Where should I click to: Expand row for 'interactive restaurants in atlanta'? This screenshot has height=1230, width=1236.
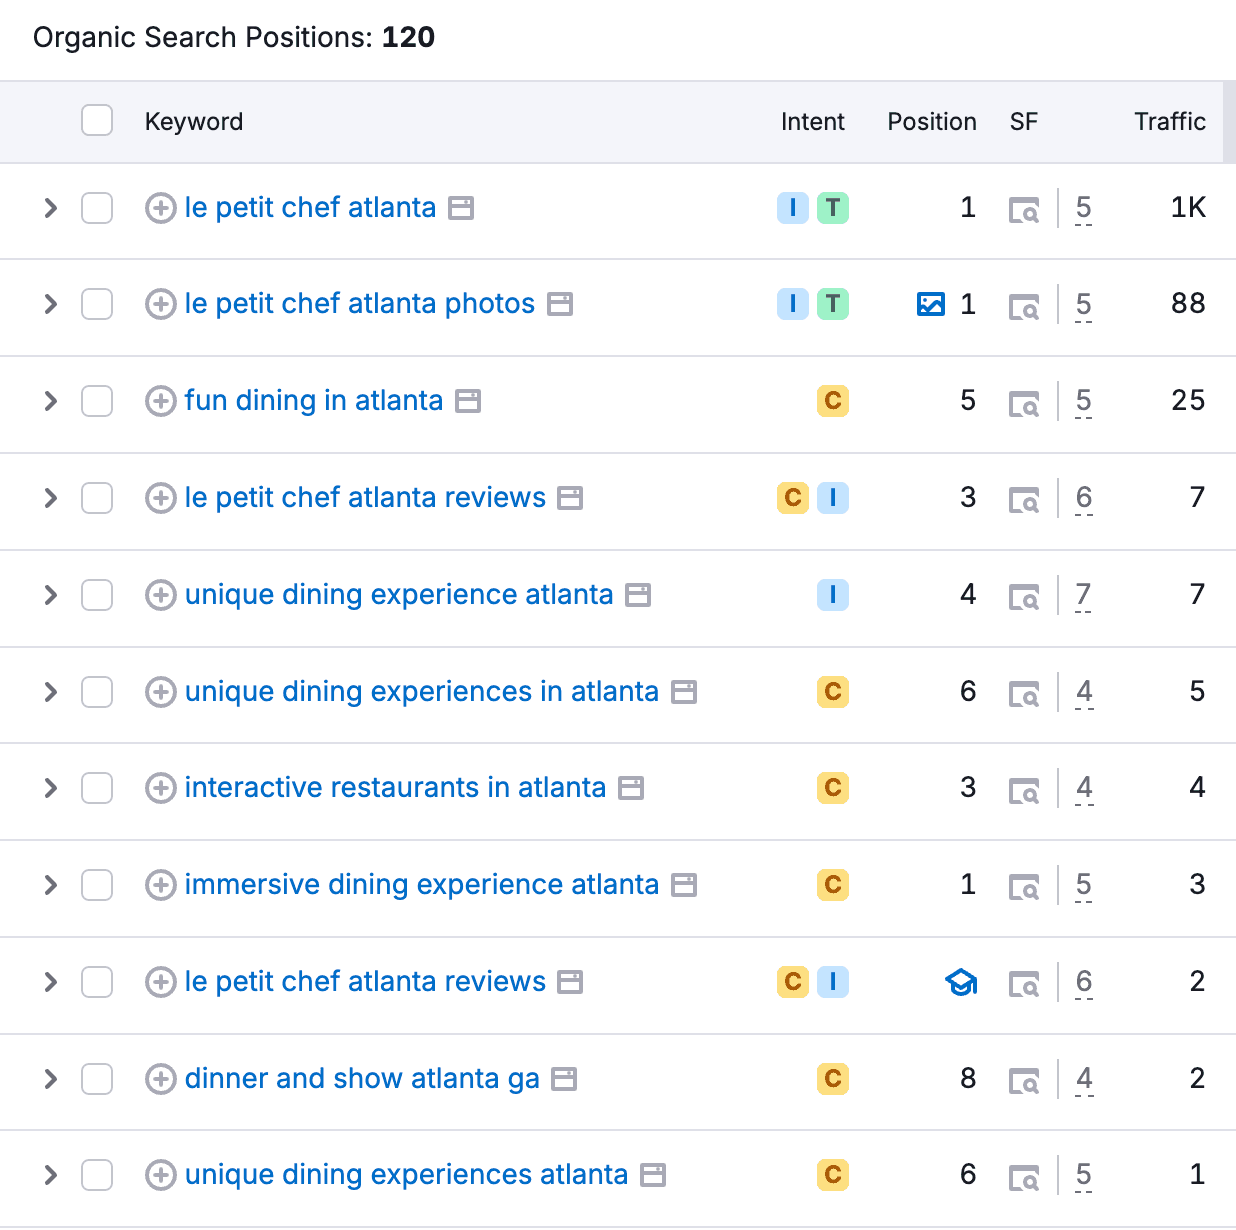pyautogui.click(x=51, y=788)
